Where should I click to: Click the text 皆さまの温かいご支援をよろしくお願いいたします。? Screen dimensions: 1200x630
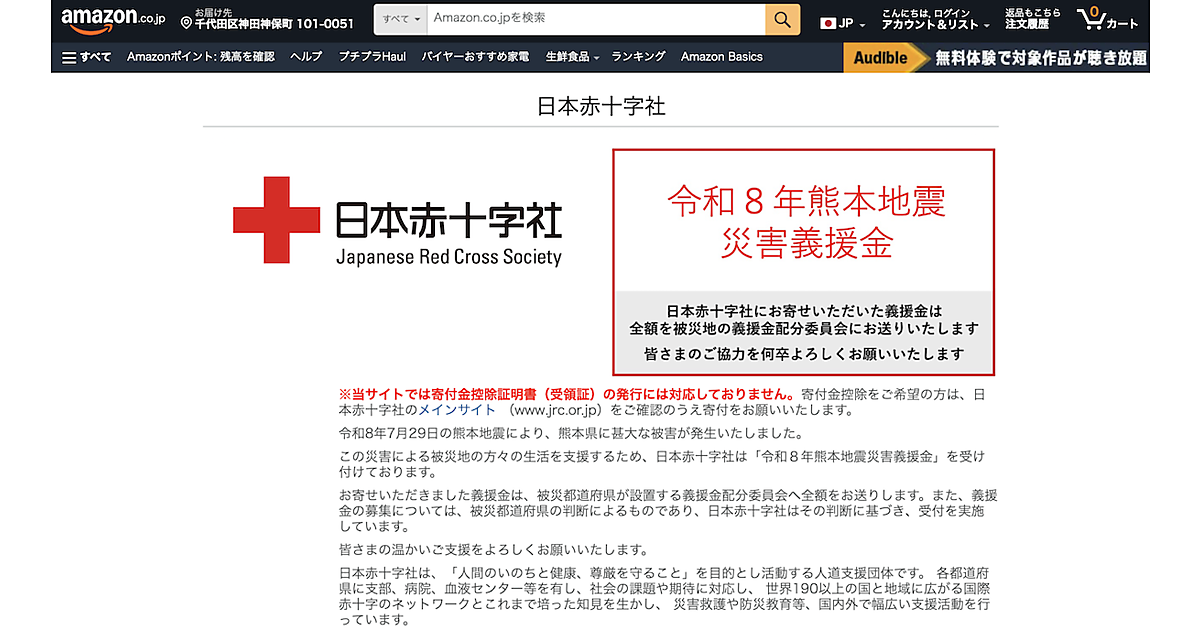coord(494,549)
